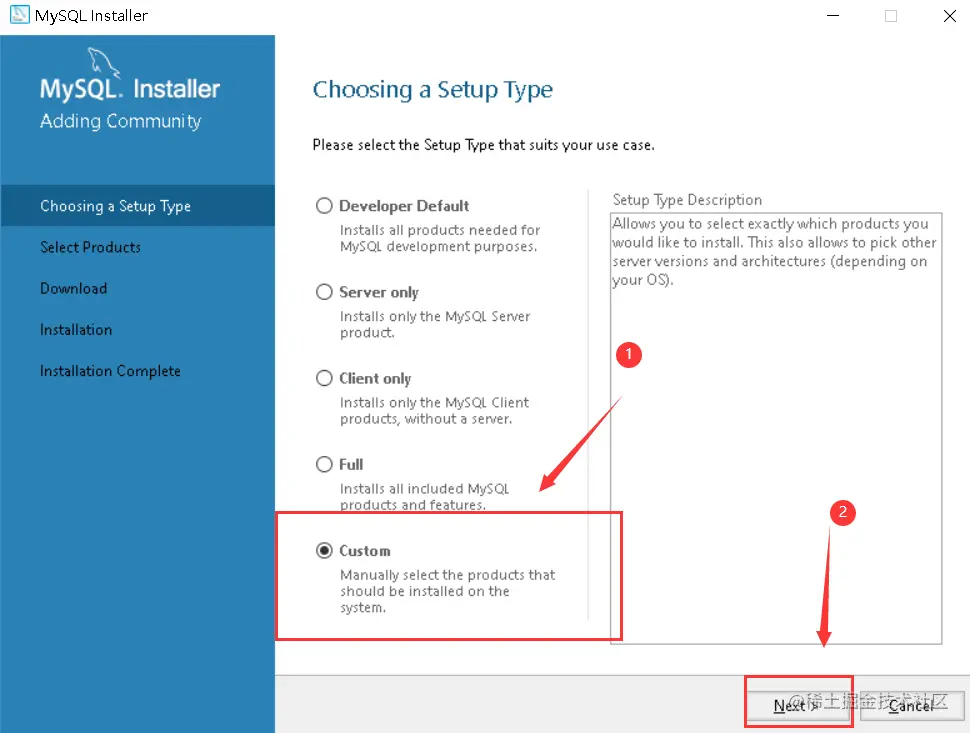
Task: Click 'Manually select the products' description
Action: point(447,591)
